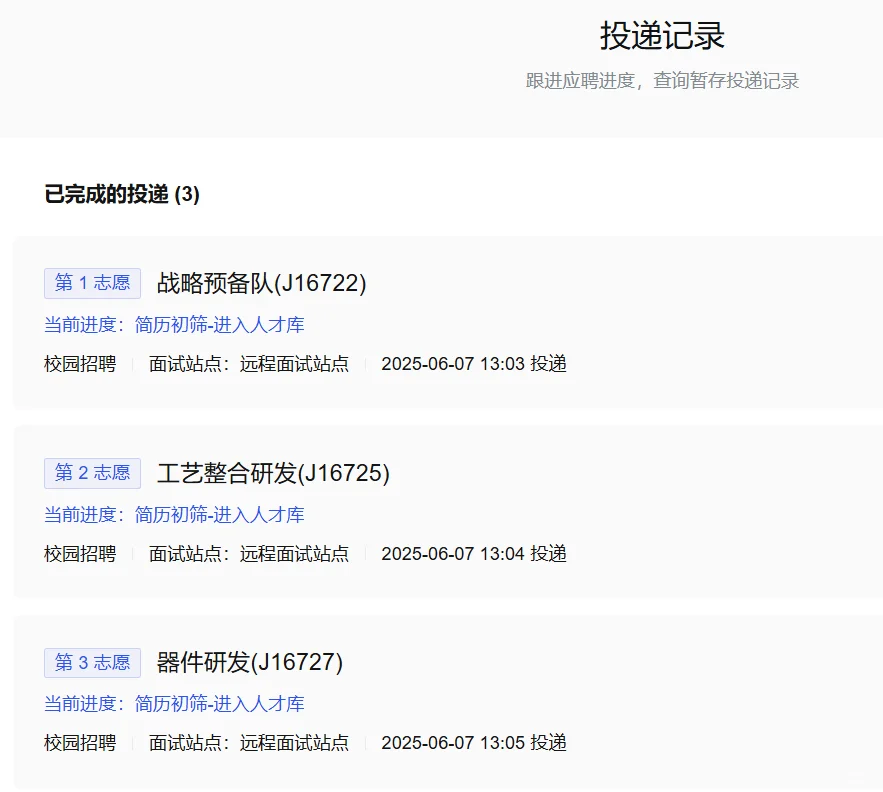The image size is (883, 792).
Task: Open job title 战略预备队(J16722)
Action: (262, 283)
